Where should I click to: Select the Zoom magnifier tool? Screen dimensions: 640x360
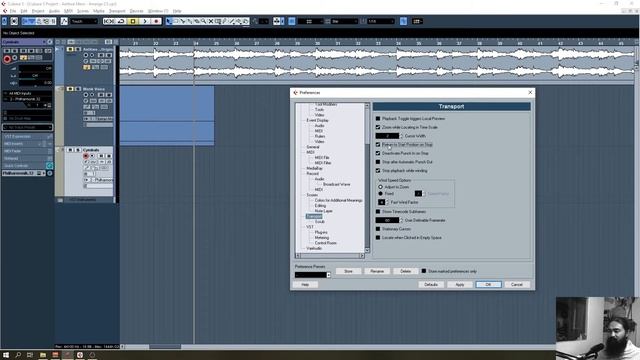204,21
